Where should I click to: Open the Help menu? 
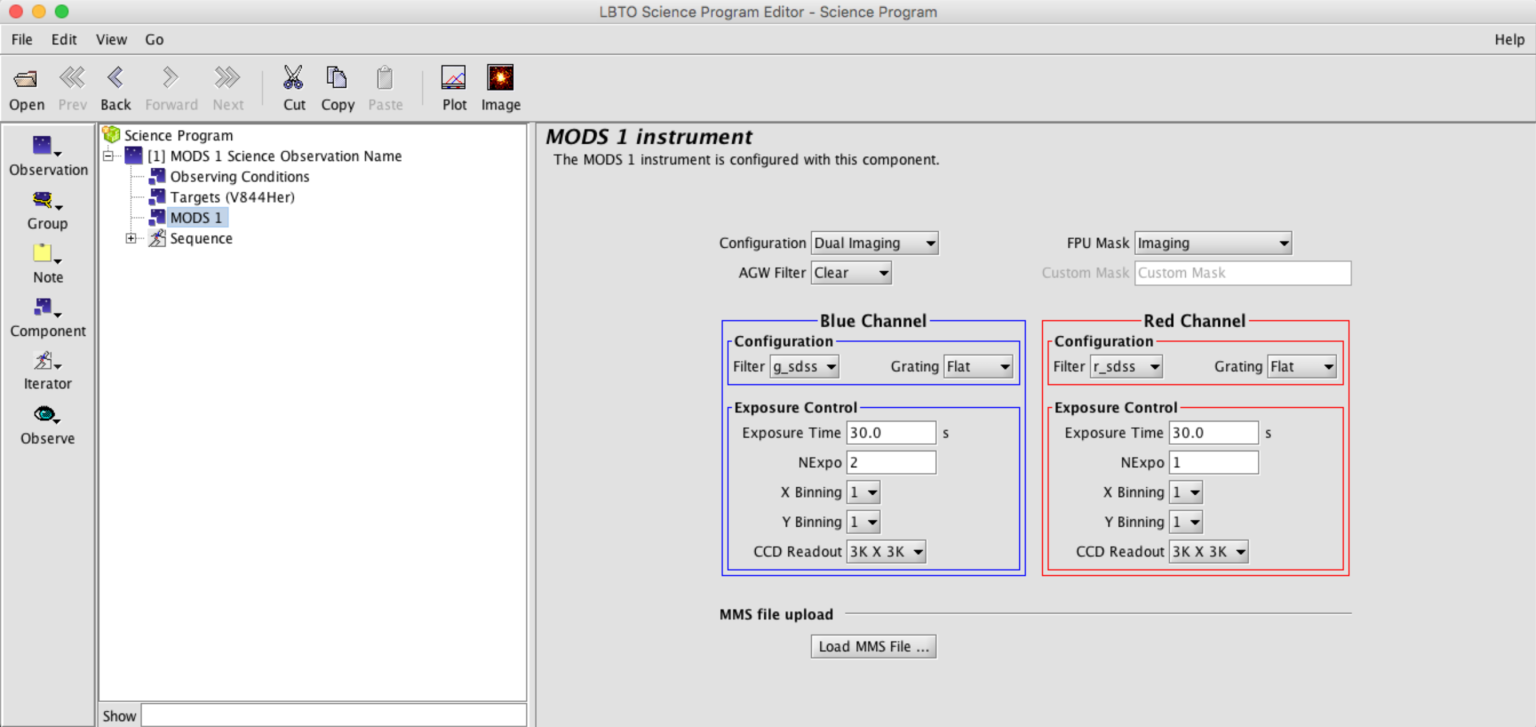point(1509,40)
